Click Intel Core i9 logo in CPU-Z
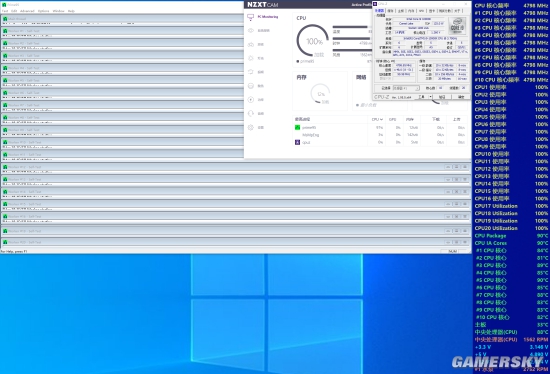550x374 pixels. [x=457, y=26]
